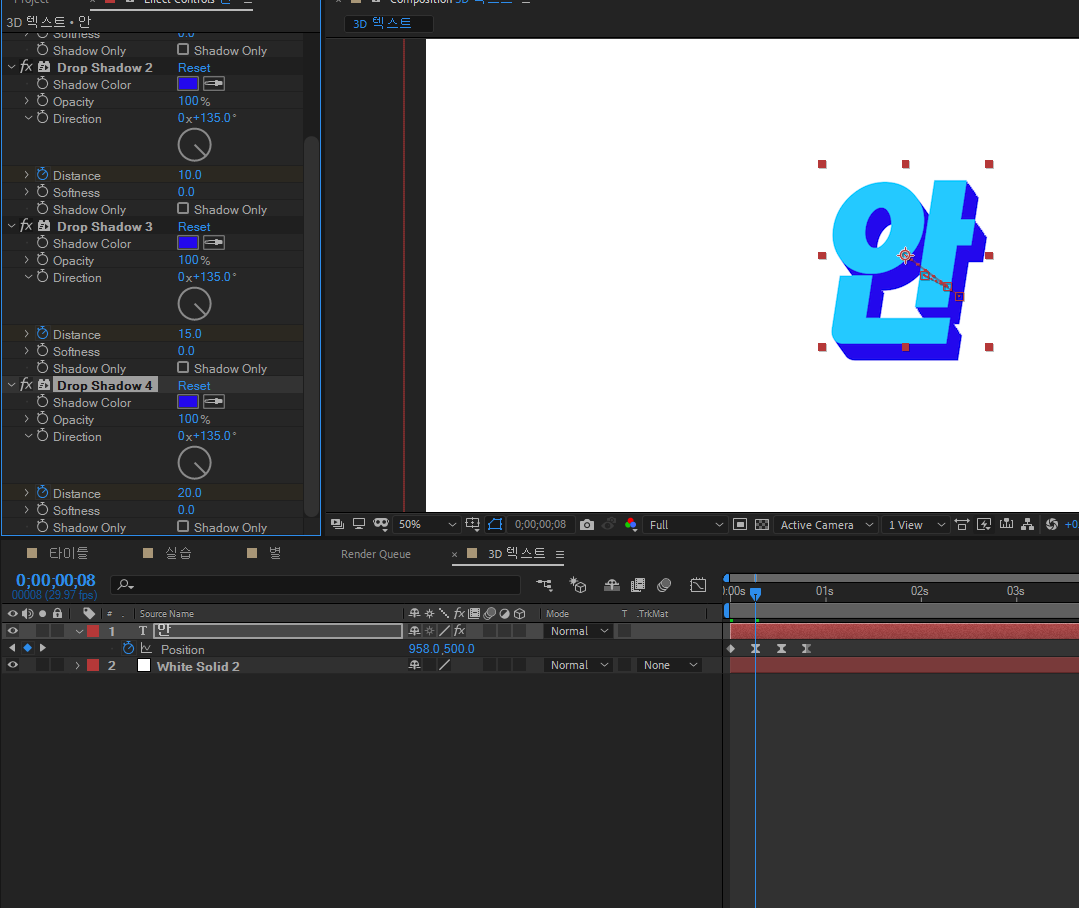The height and width of the screenshot is (908, 1079).
Task: Collapse the Drop Shadow 2 effect
Action: [12, 67]
